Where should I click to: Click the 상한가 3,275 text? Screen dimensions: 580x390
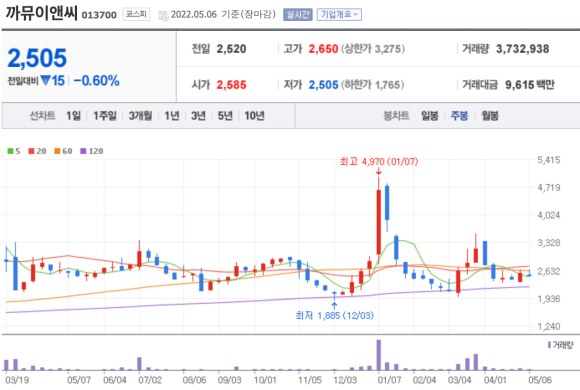[x=373, y=48]
